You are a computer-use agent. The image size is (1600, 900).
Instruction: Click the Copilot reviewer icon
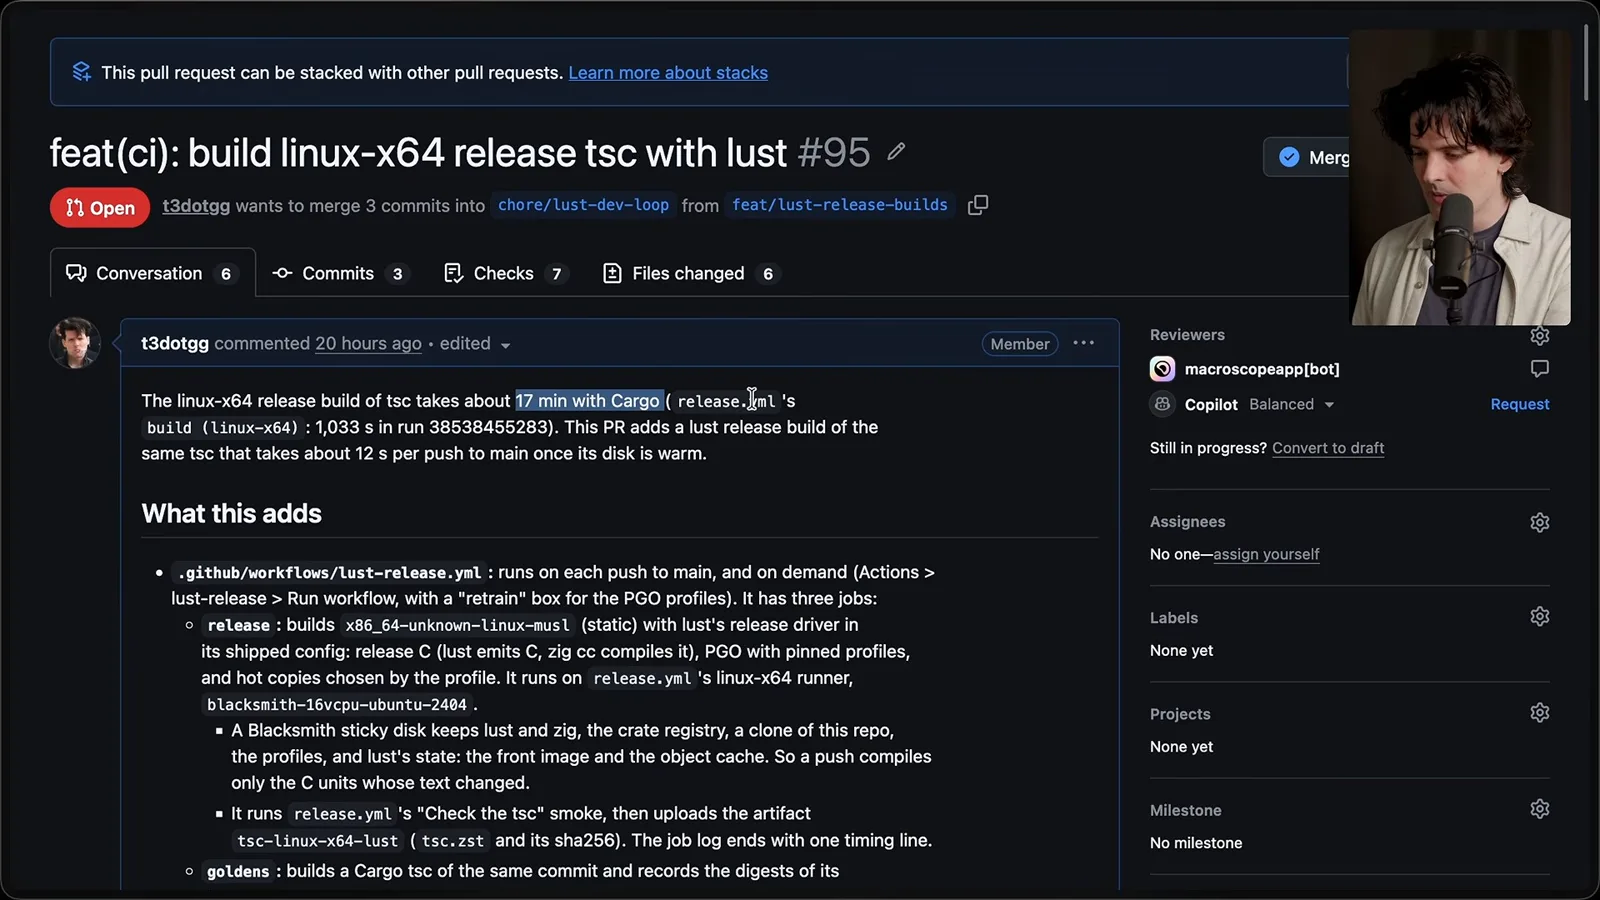[1162, 404]
